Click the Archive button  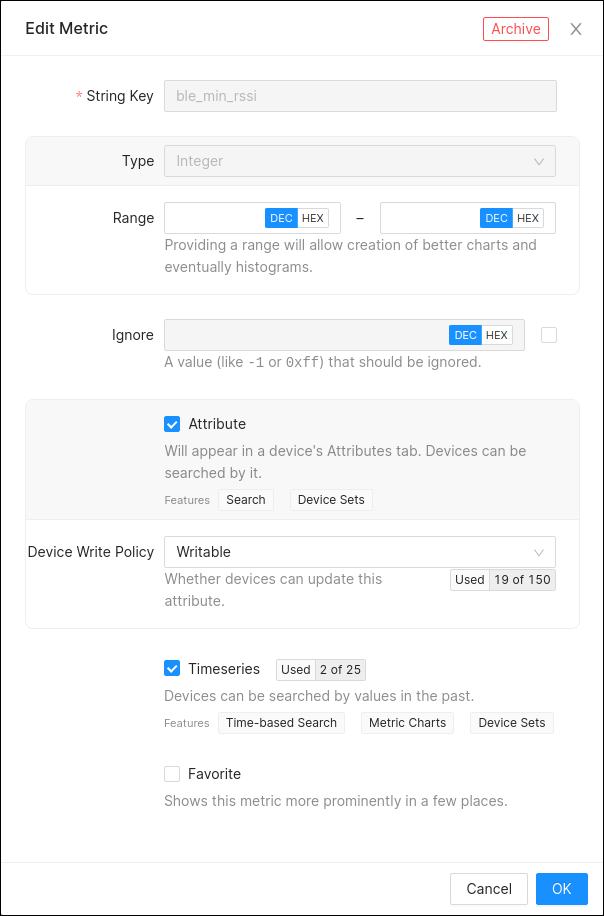pos(516,29)
